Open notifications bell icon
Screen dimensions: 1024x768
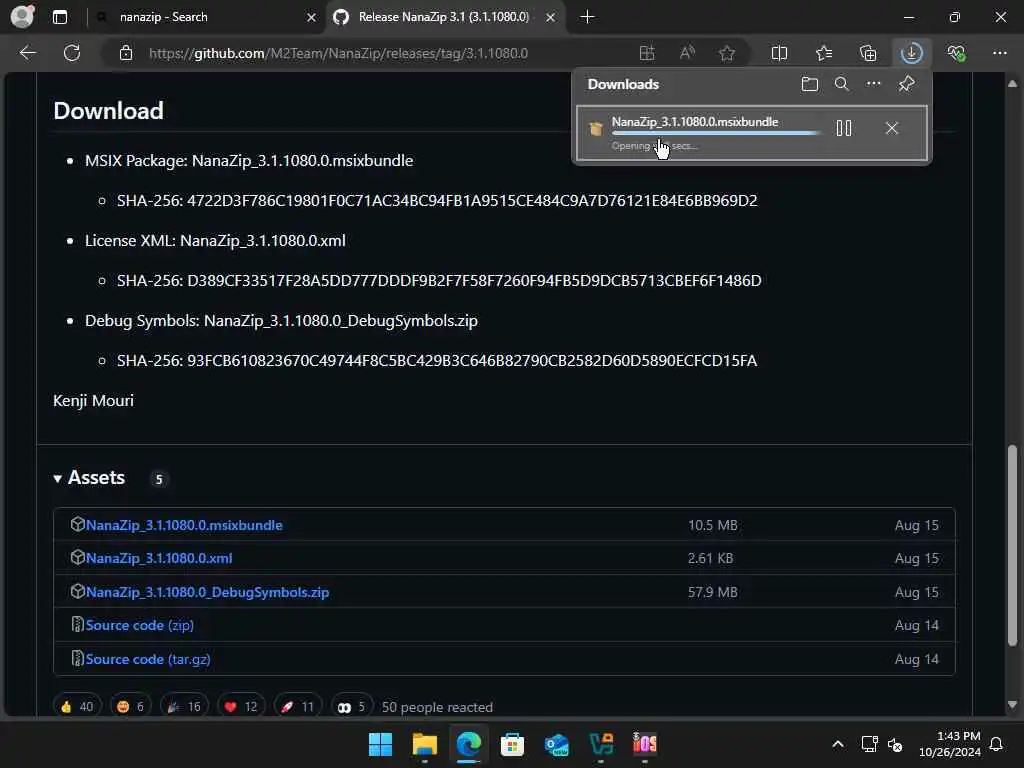[x=996, y=744]
